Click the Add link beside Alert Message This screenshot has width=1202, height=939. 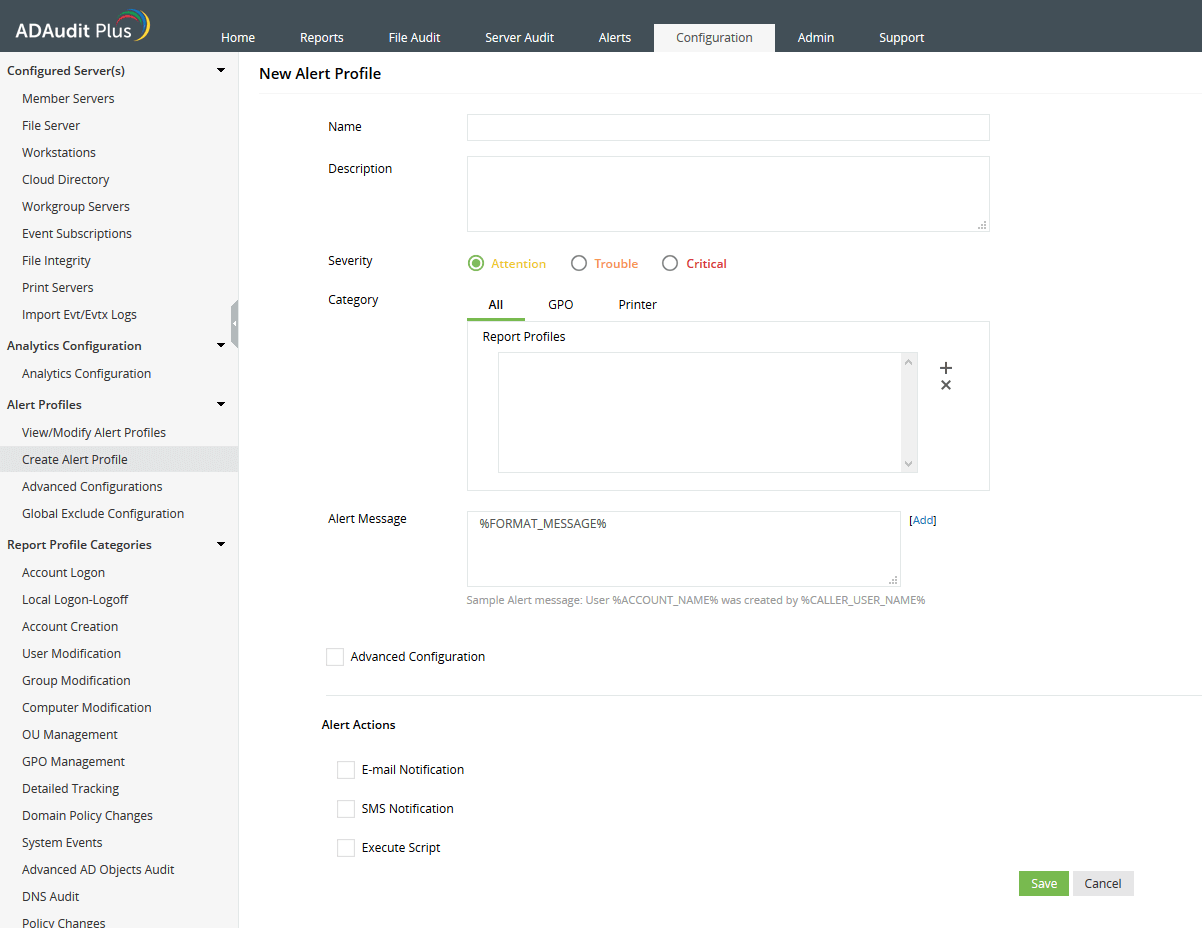coord(923,521)
